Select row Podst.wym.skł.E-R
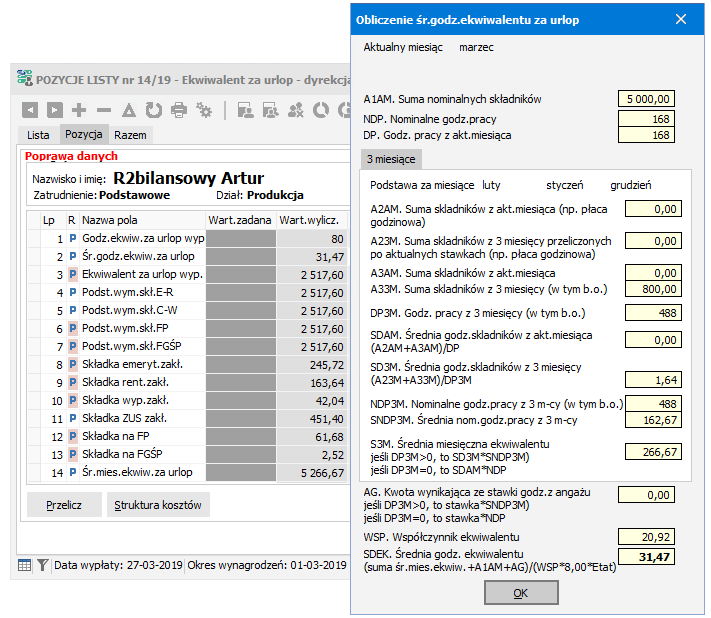Viewport: 711px width, 618px height. (188, 292)
